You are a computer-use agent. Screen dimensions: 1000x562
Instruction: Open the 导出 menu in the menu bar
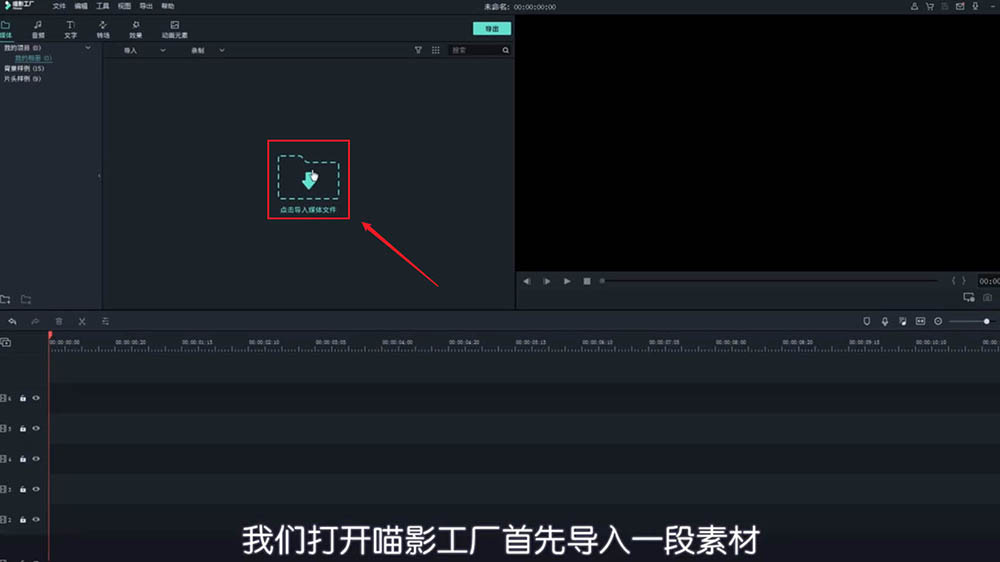[x=146, y=6]
